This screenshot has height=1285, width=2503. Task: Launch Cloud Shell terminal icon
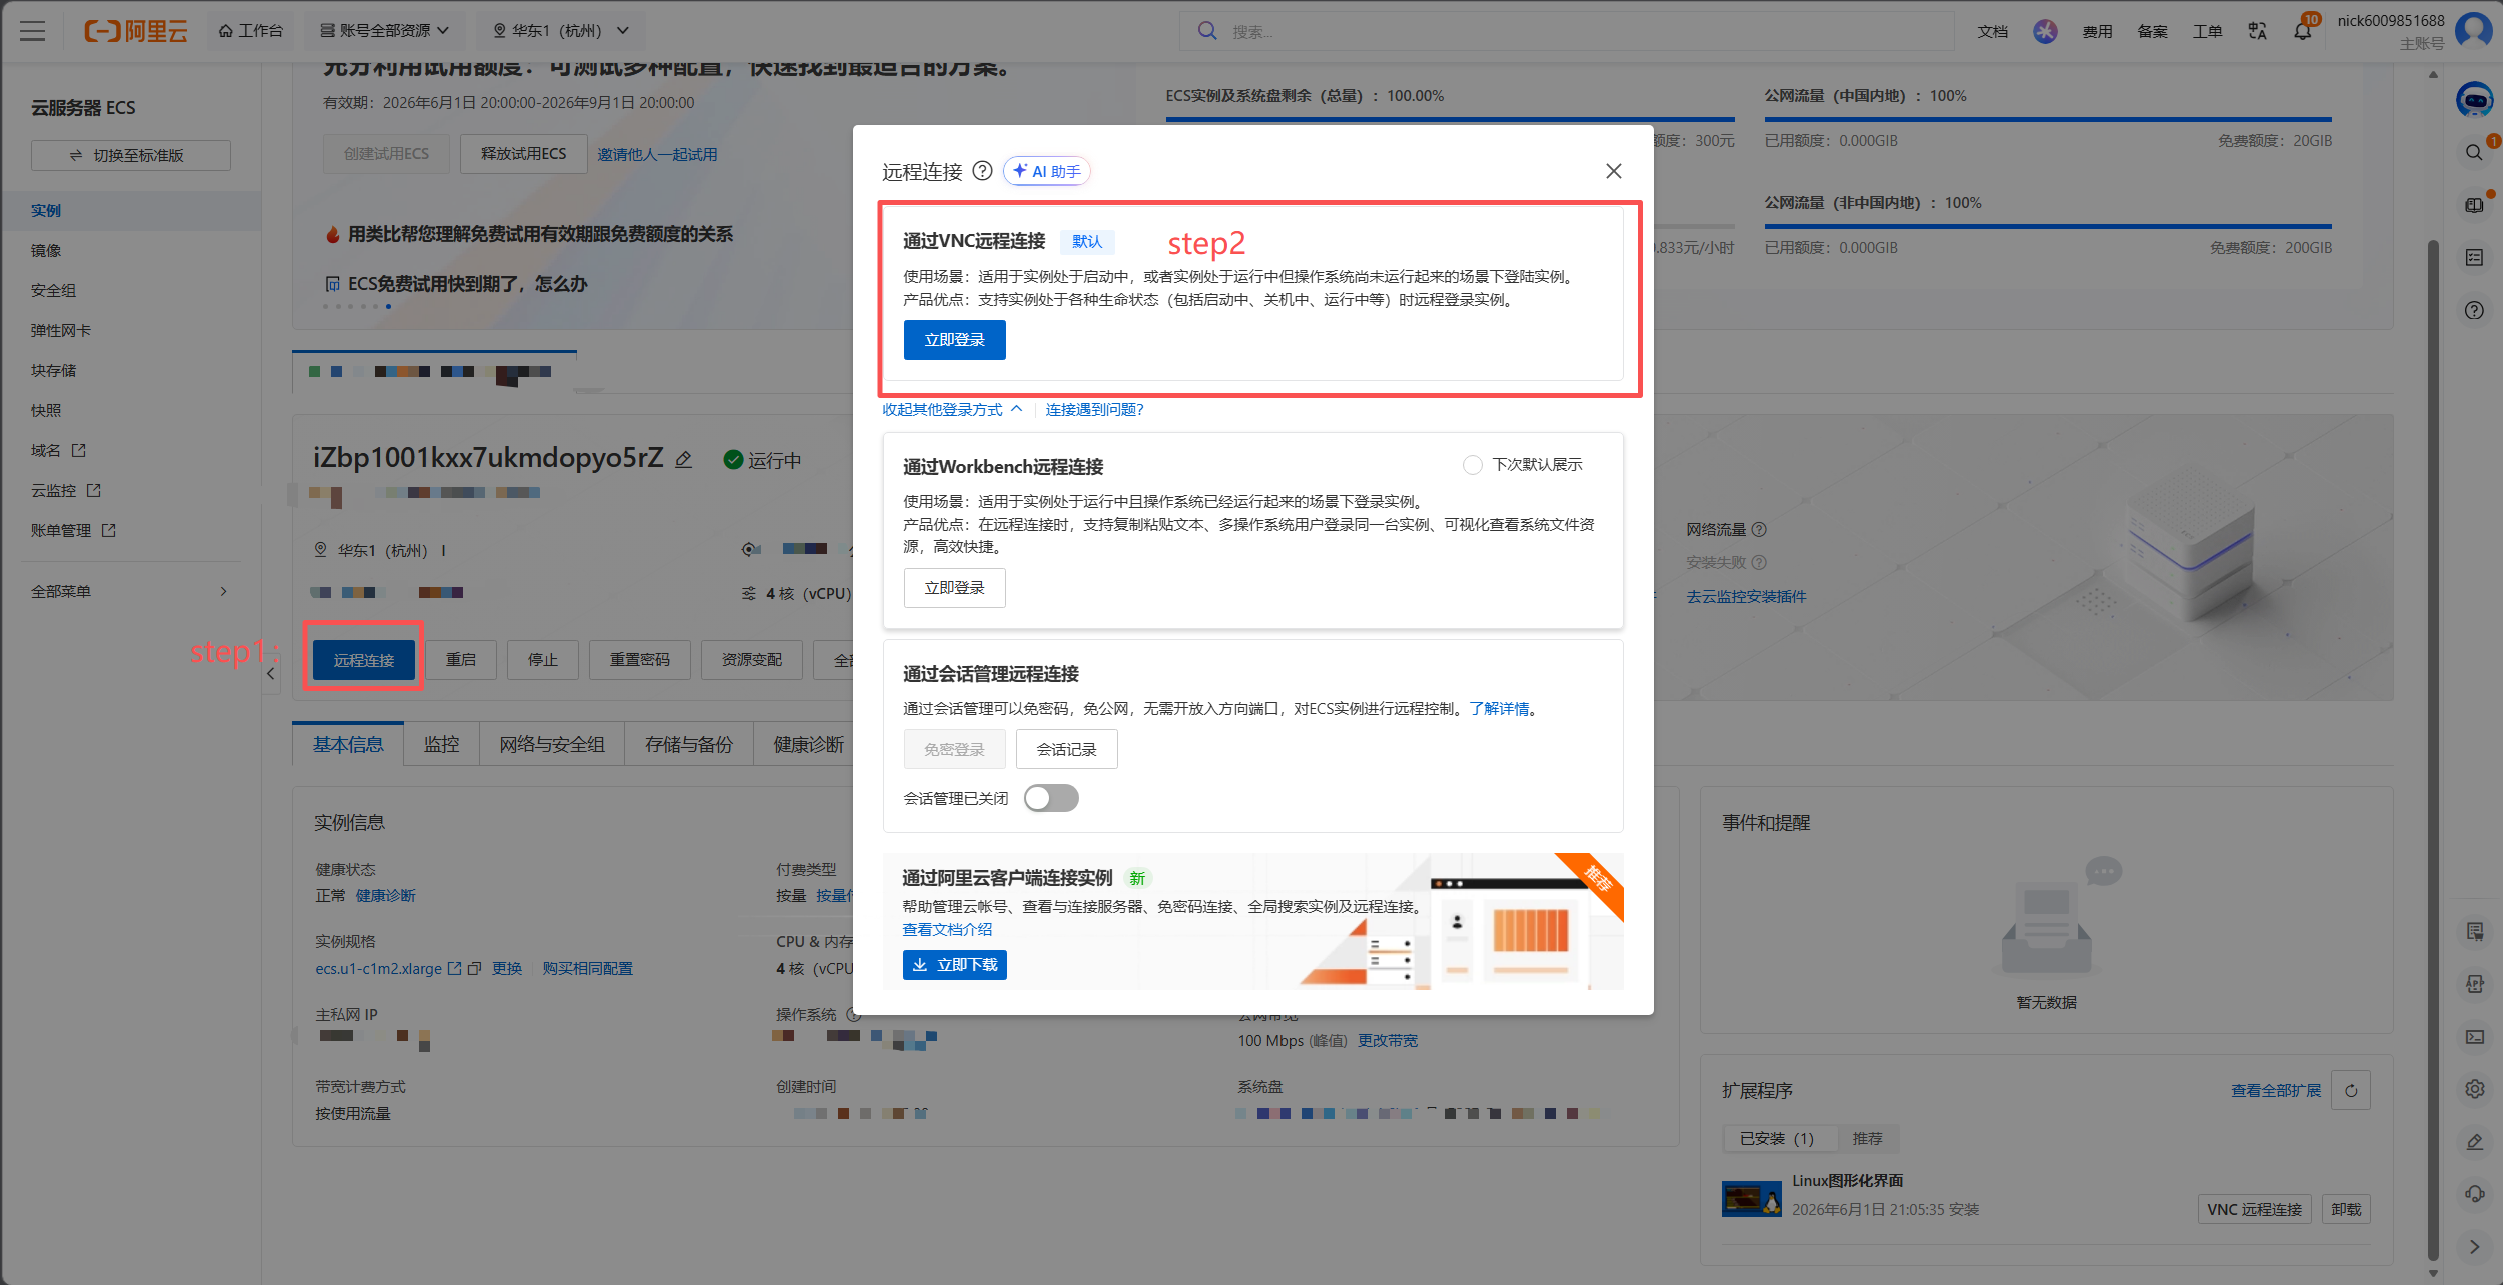point(2474,1037)
